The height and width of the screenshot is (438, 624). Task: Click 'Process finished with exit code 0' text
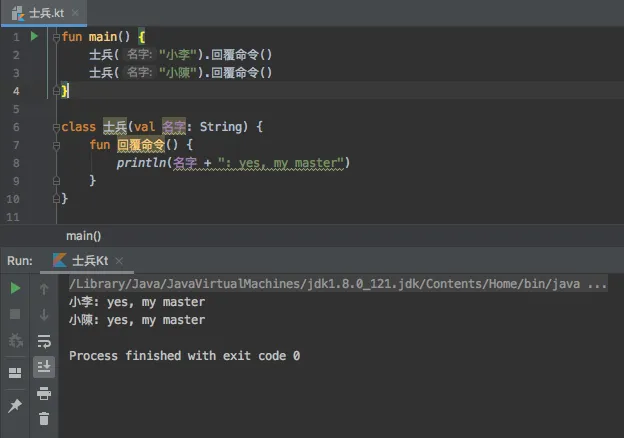185,356
